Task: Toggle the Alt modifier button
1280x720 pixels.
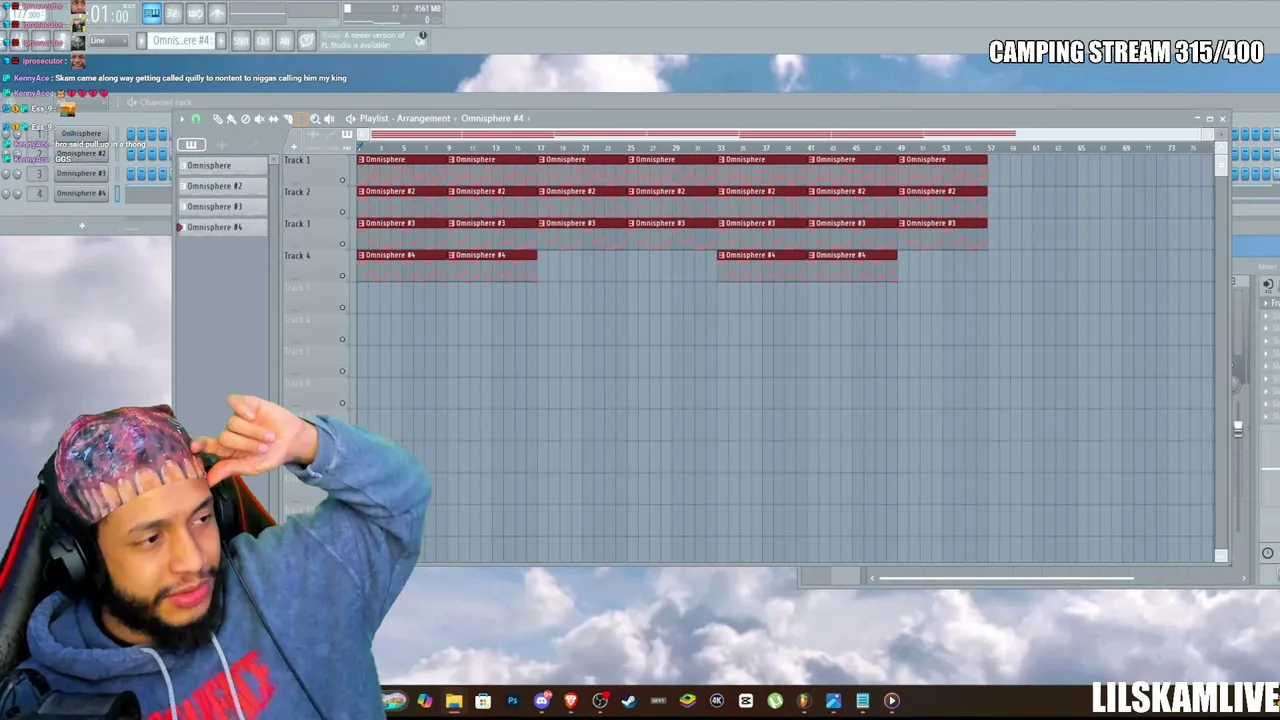Action: [x=285, y=41]
